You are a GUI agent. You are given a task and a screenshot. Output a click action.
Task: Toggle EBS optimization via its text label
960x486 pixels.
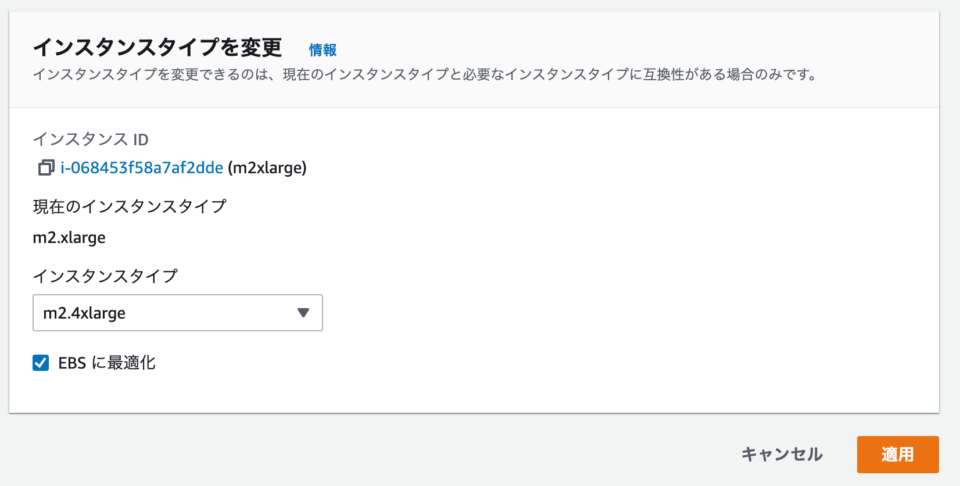(107, 363)
